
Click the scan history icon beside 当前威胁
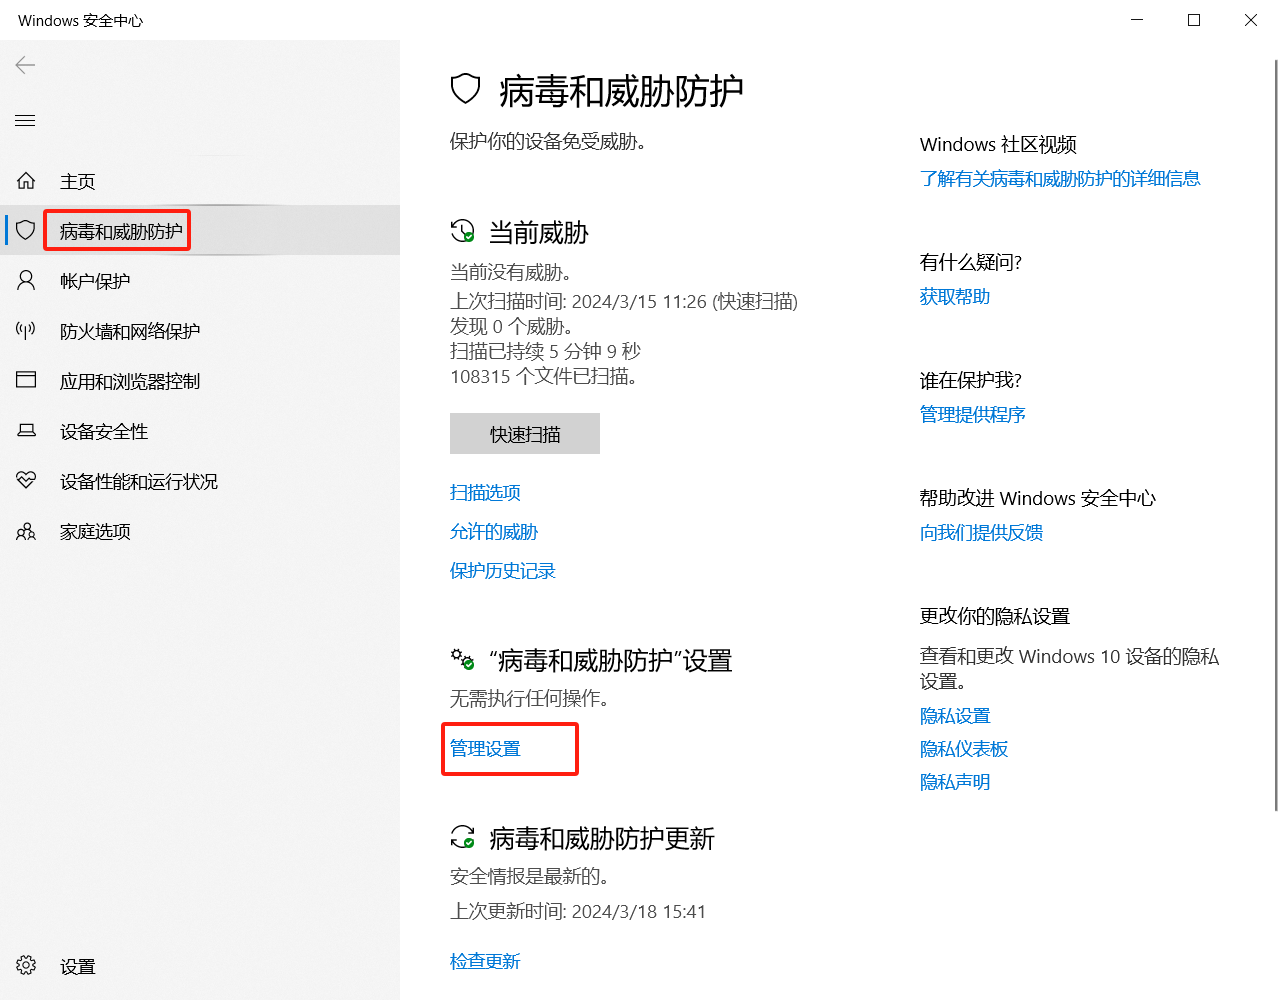(x=462, y=232)
